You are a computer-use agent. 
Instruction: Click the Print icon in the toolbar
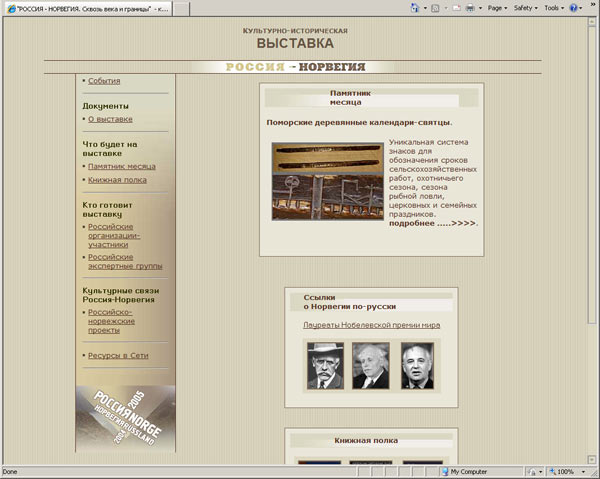click(471, 7)
